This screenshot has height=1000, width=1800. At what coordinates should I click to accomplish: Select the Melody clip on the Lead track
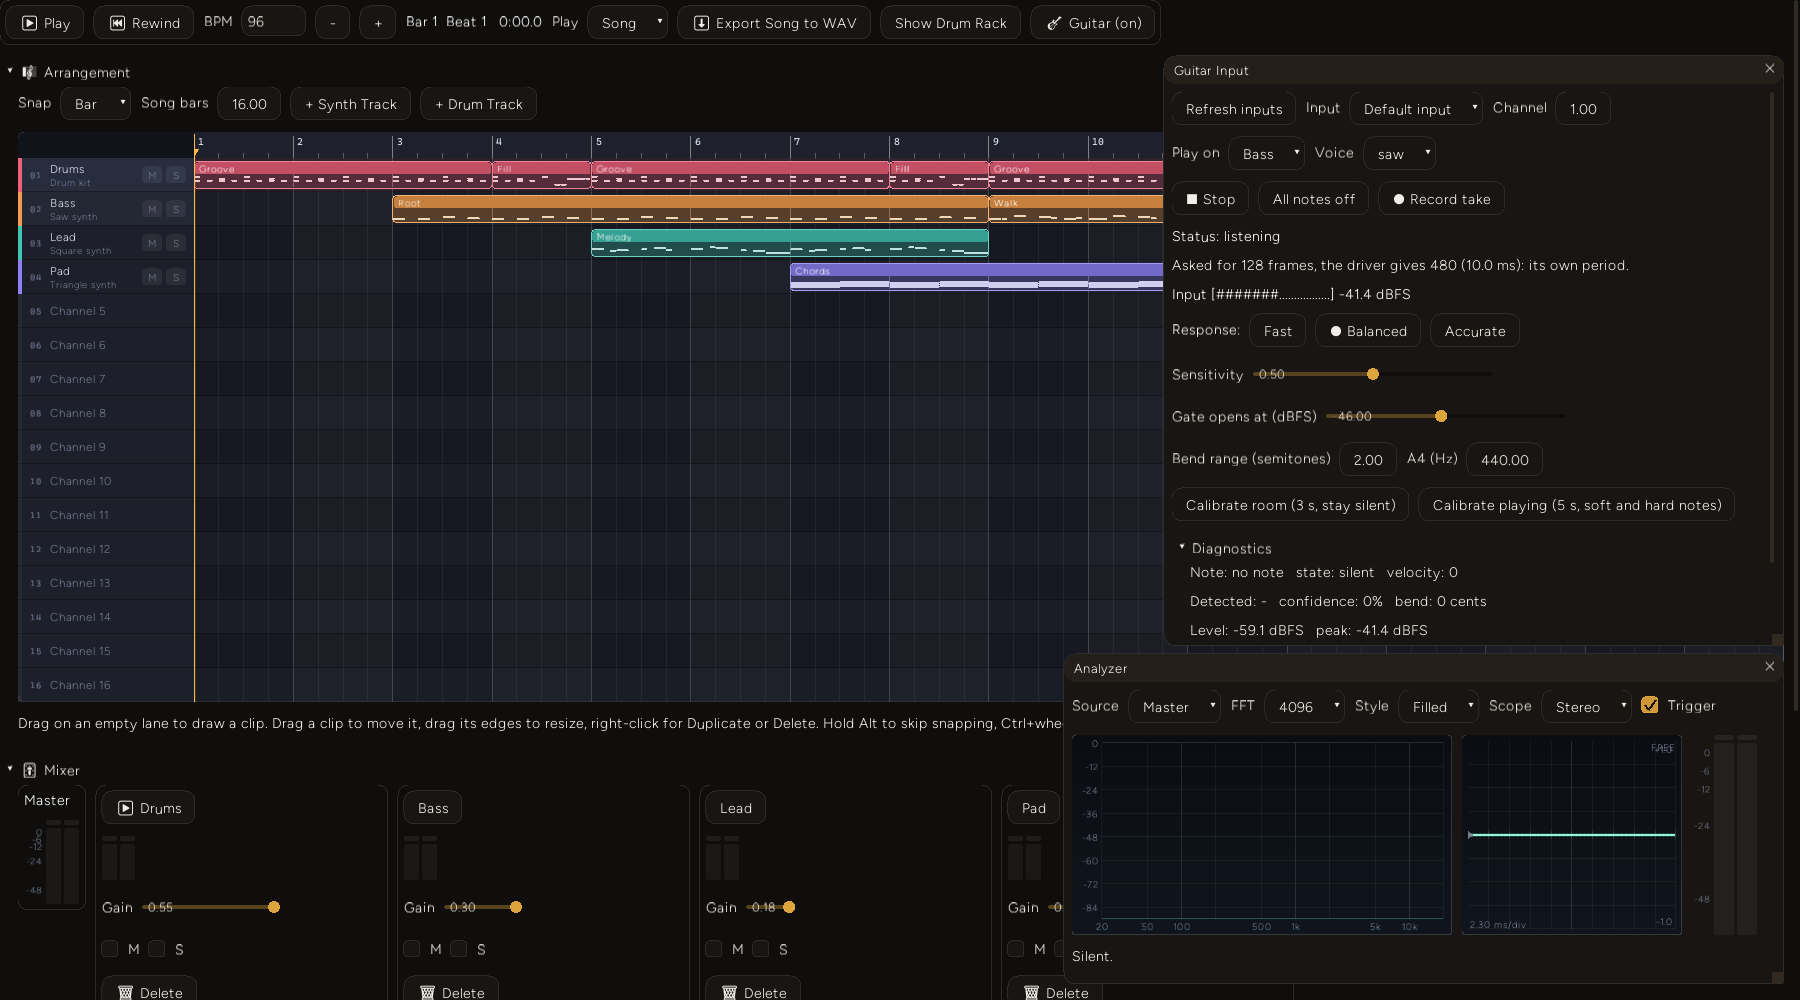click(790, 243)
